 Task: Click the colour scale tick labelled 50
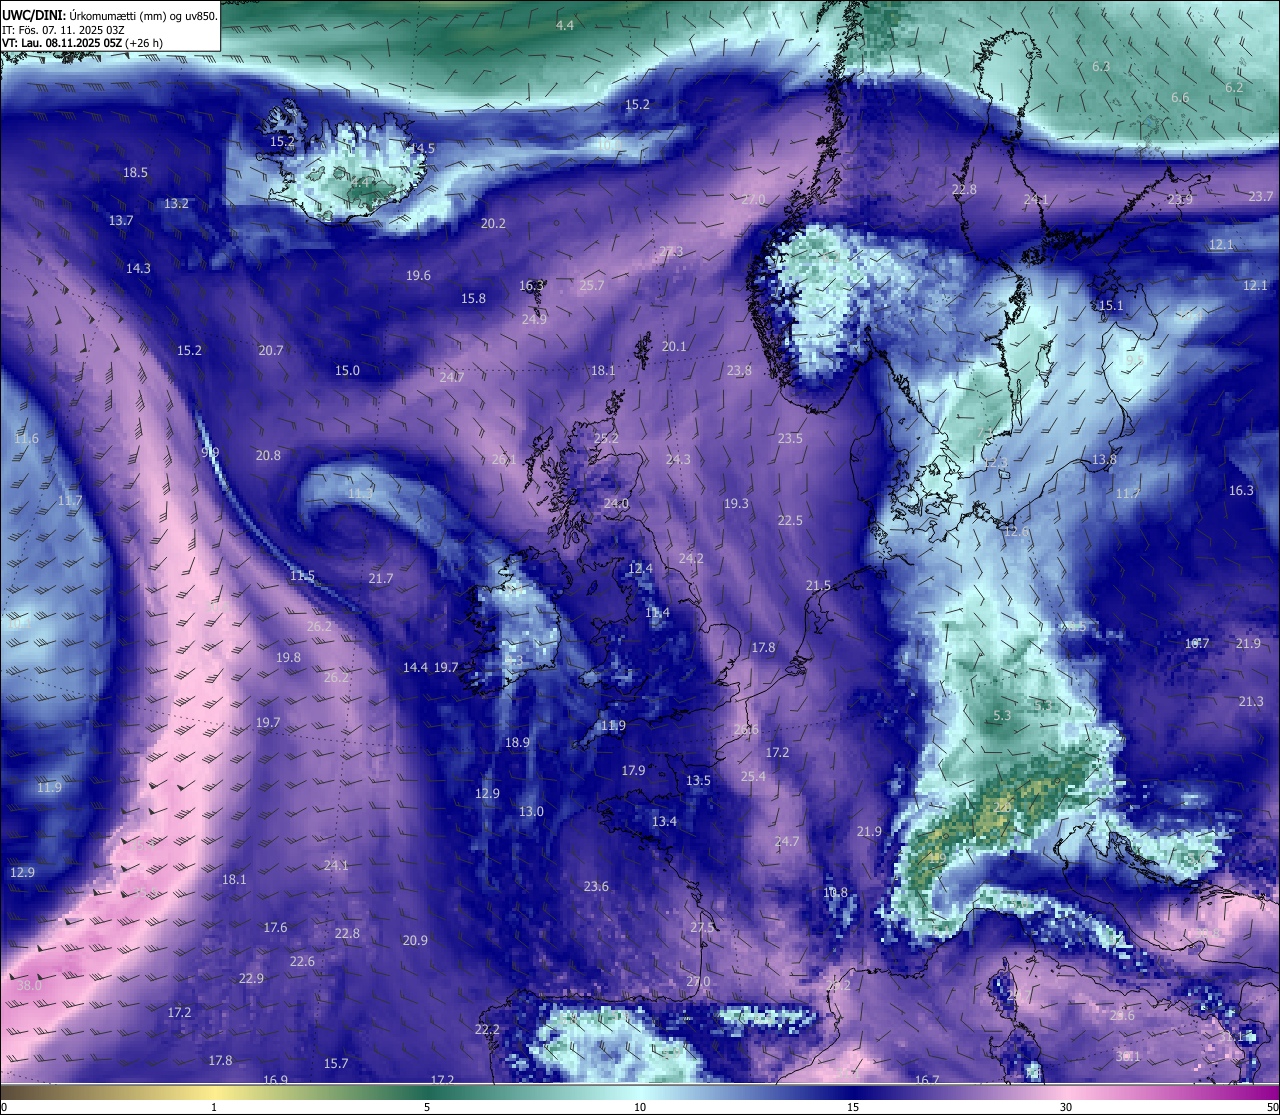pyautogui.click(x=1272, y=1107)
